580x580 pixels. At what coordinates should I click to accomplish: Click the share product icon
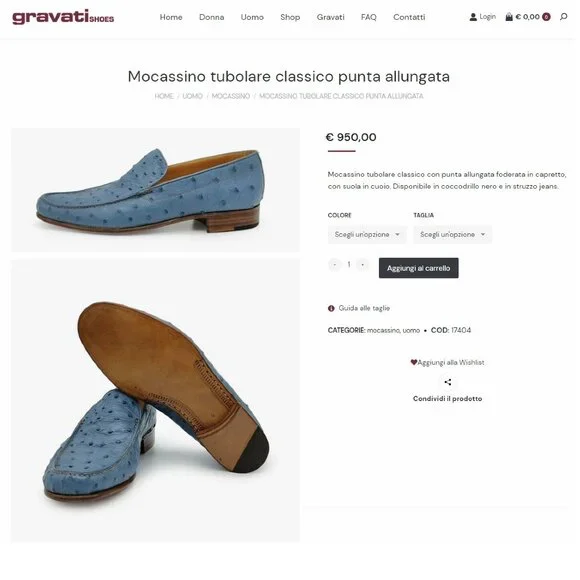coord(448,382)
